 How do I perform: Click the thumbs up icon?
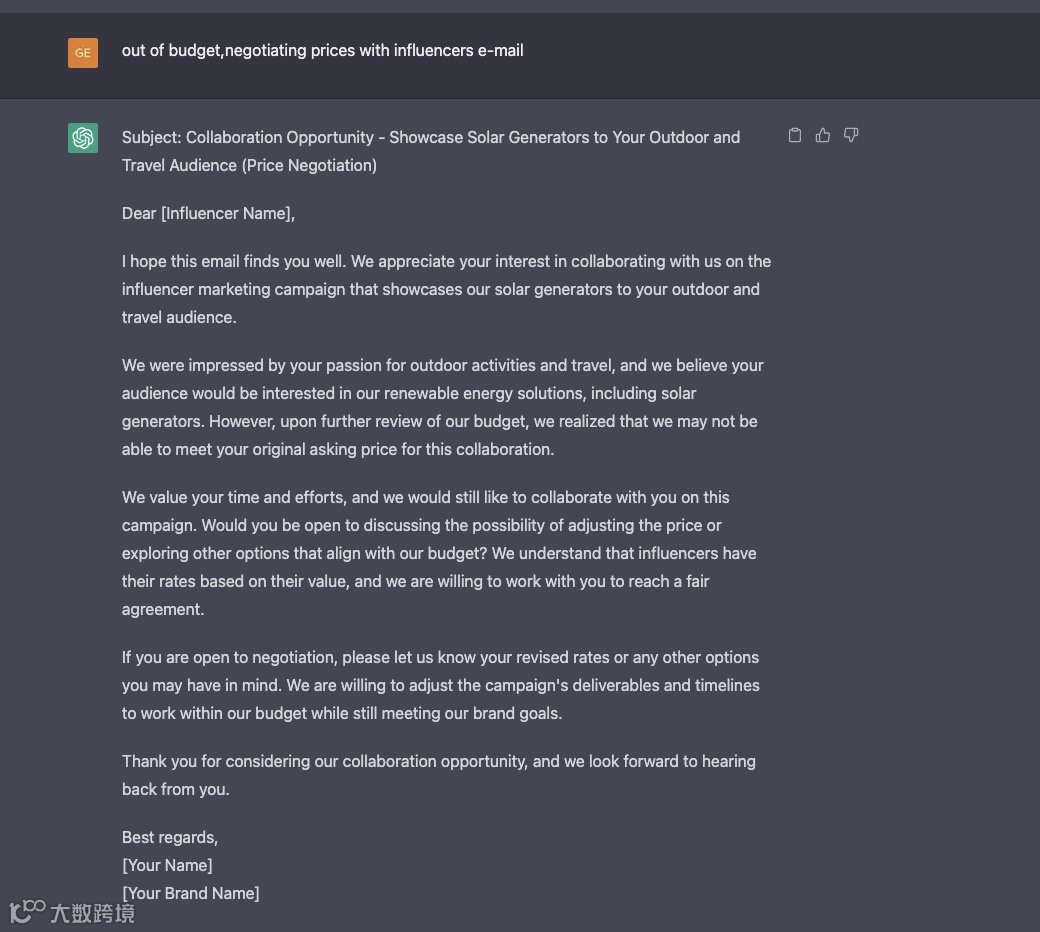[x=823, y=135]
